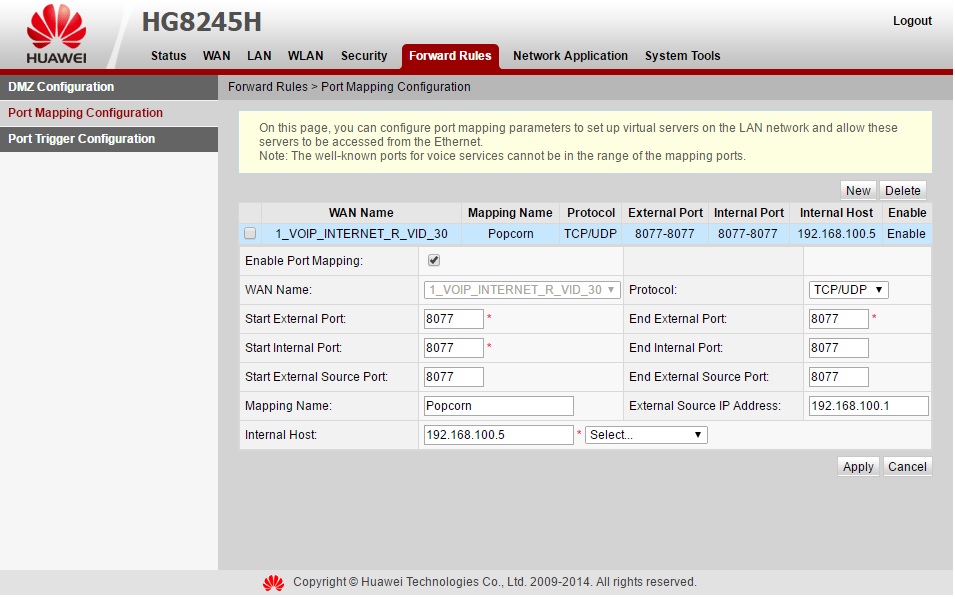Click the Protocol column header
Viewport: 955px width, 599px height.
pos(591,213)
